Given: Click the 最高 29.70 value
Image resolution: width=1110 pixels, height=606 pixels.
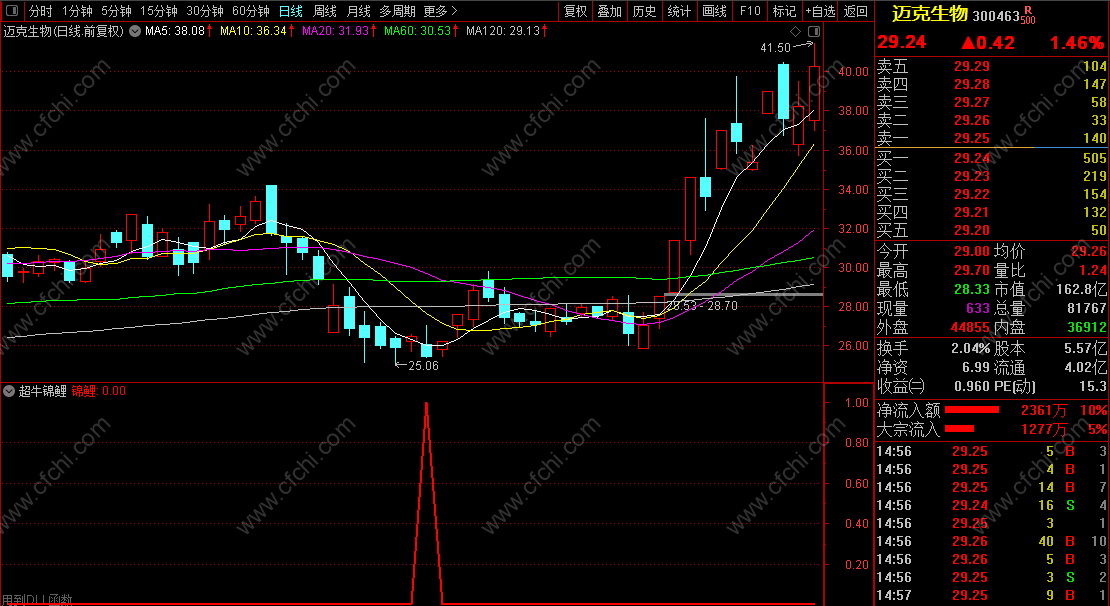Looking at the screenshot, I should pyautogui.click(x=971, y=270).
